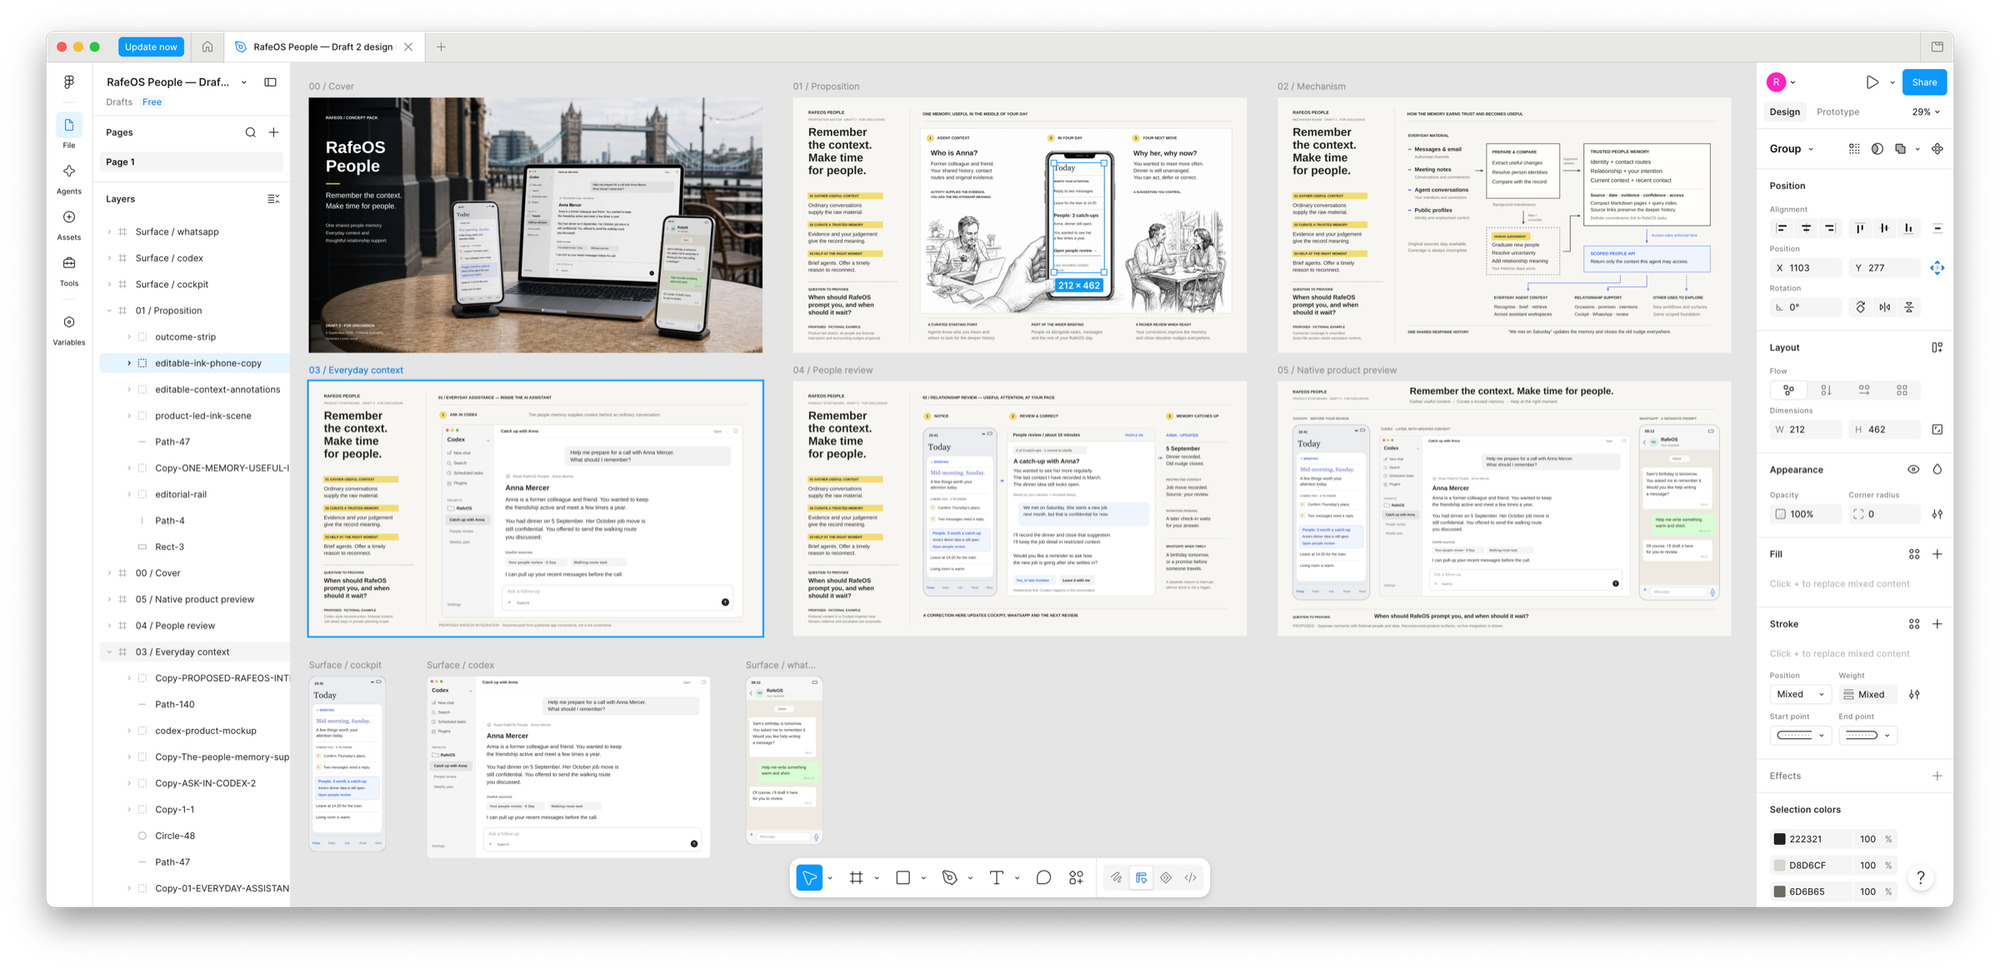
Task: Flip selection vertically
Action: coord(1909,307)
